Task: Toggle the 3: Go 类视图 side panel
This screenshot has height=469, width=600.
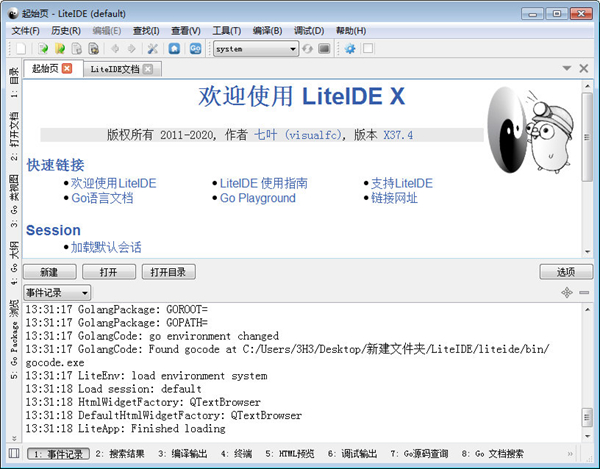Action: [x=14, y=200]
